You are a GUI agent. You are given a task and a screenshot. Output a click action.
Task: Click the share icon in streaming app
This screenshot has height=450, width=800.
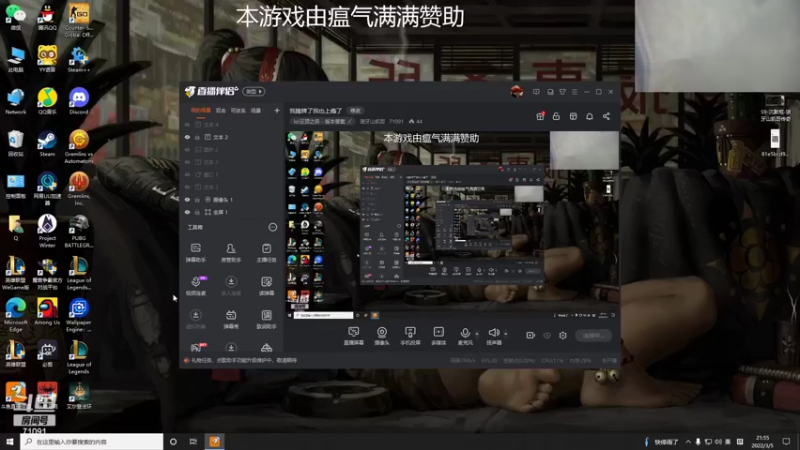click(x=606, y=116)
